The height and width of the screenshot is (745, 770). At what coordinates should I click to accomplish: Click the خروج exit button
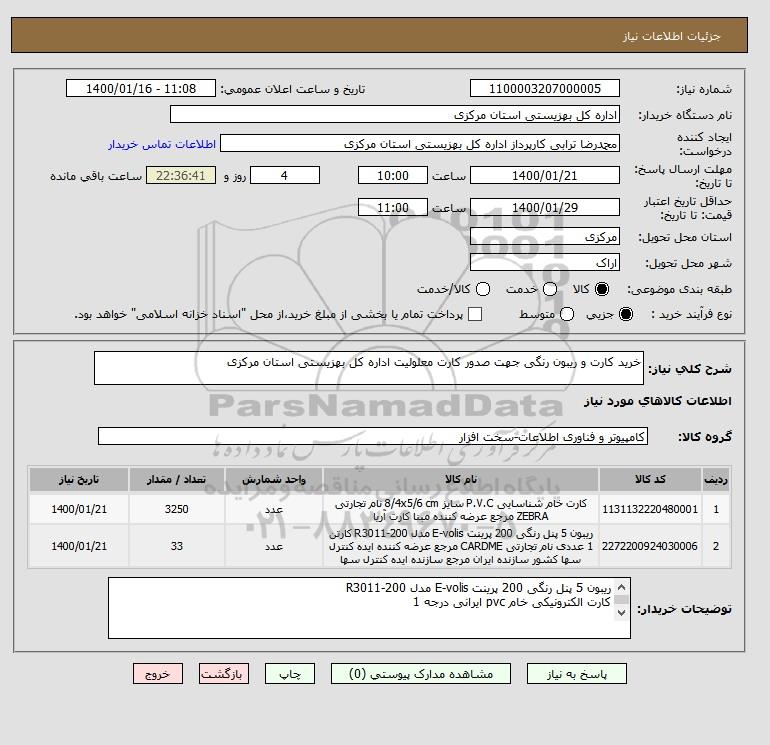(158, 674)
